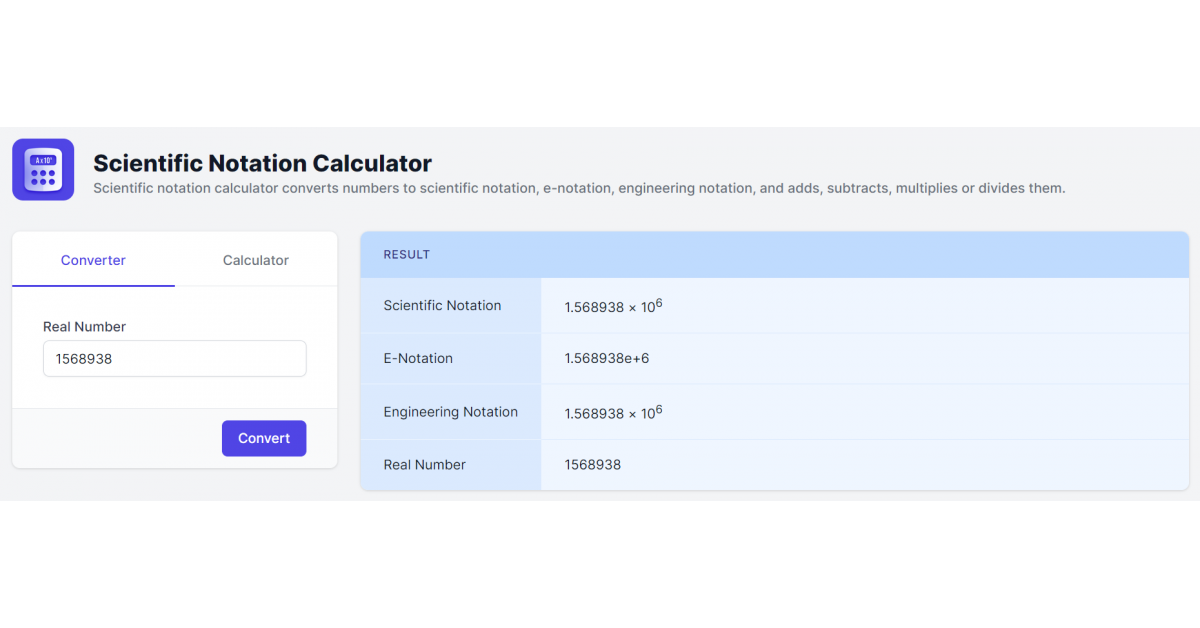The height and width of the screenshot is (628, 1200).
Task: Click the Scientific Notation row label
Action: 442,306
